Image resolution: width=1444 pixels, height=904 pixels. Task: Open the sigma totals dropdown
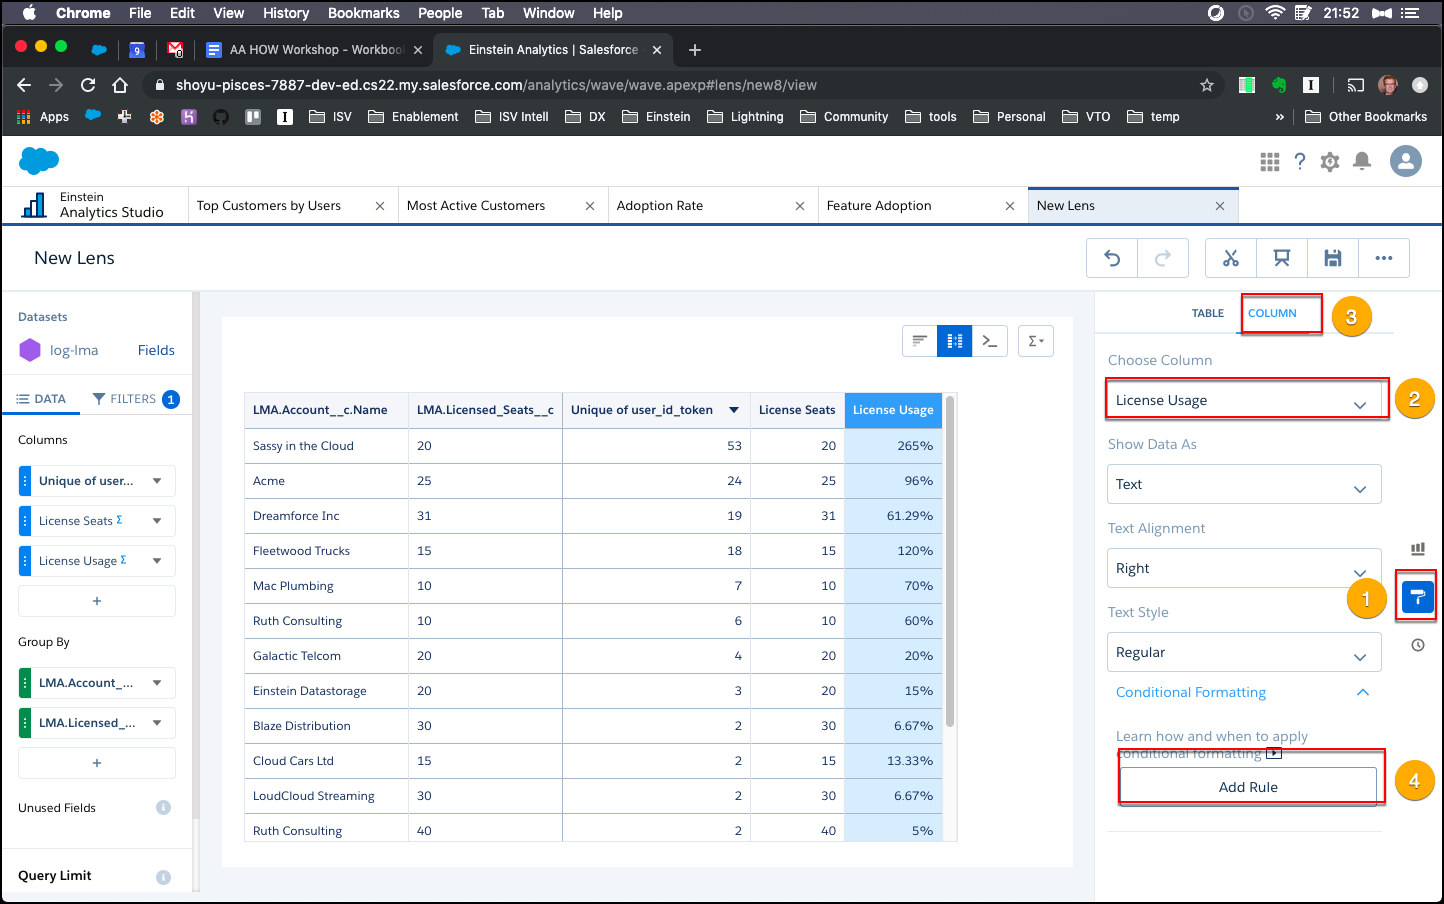pos(1036,341)
